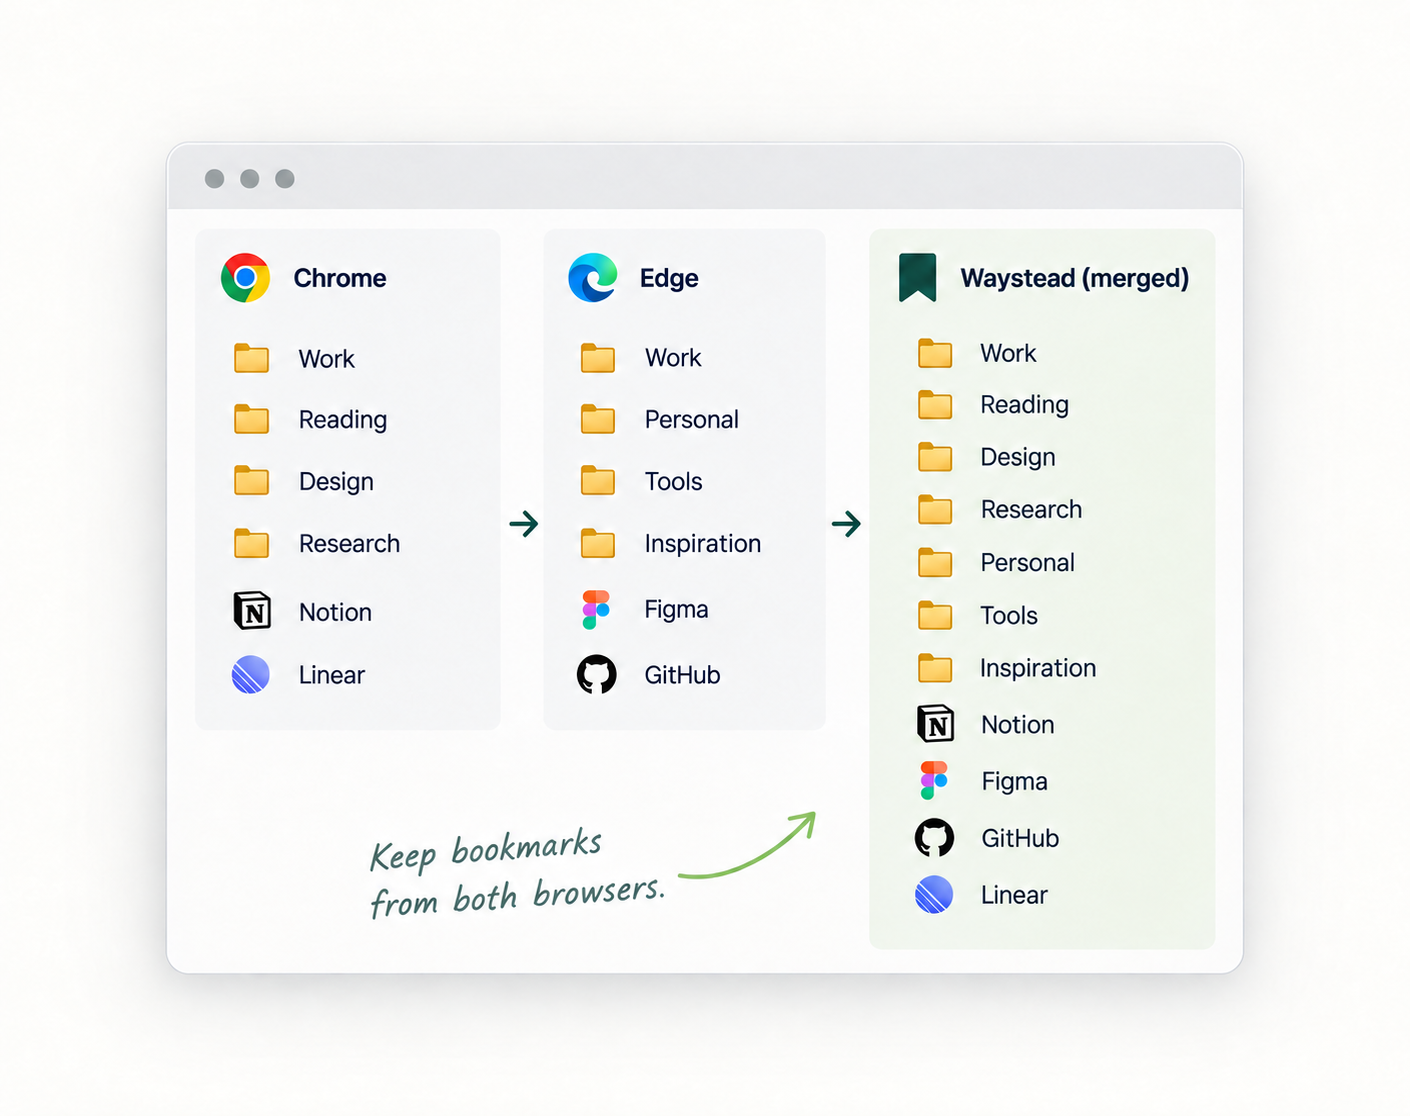Click the Chrome panel title text
1410x1116 pixels.
tap(340, 278)
